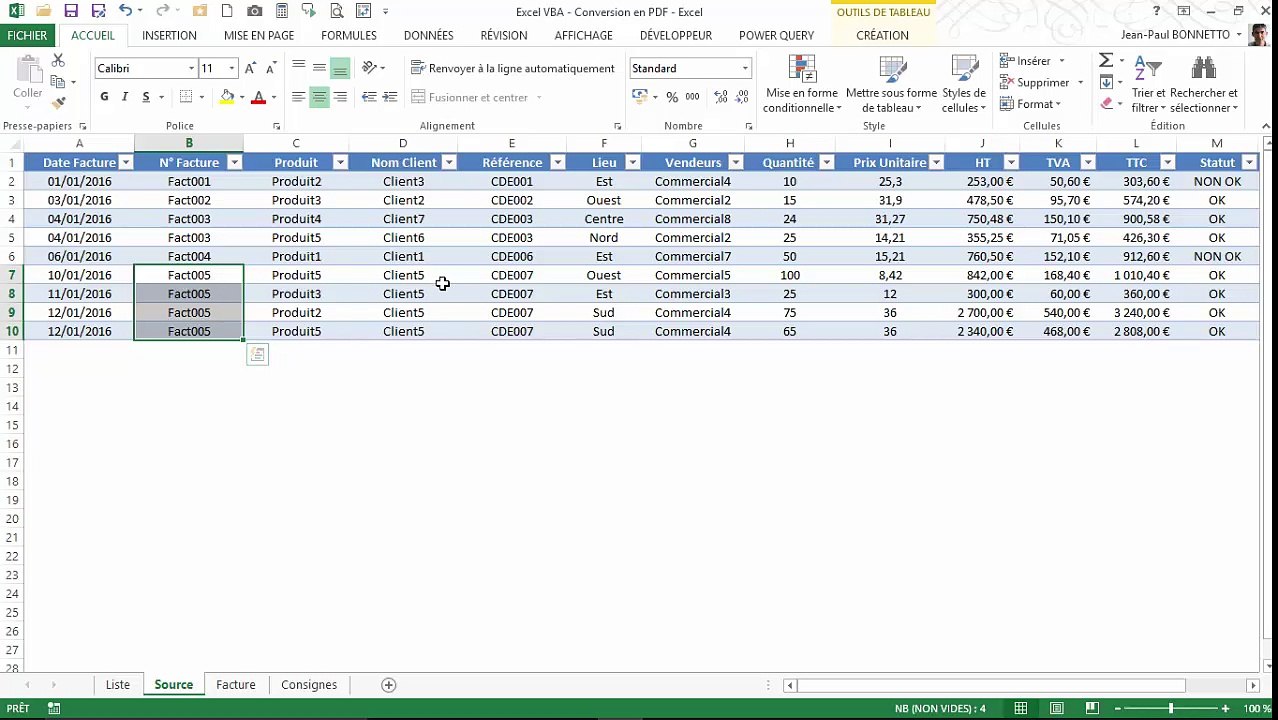Open the Nombre dialog launcher icon
The height and width of the screenshot is (720, 1278).
pyautogui.click(x=748, y=127)
